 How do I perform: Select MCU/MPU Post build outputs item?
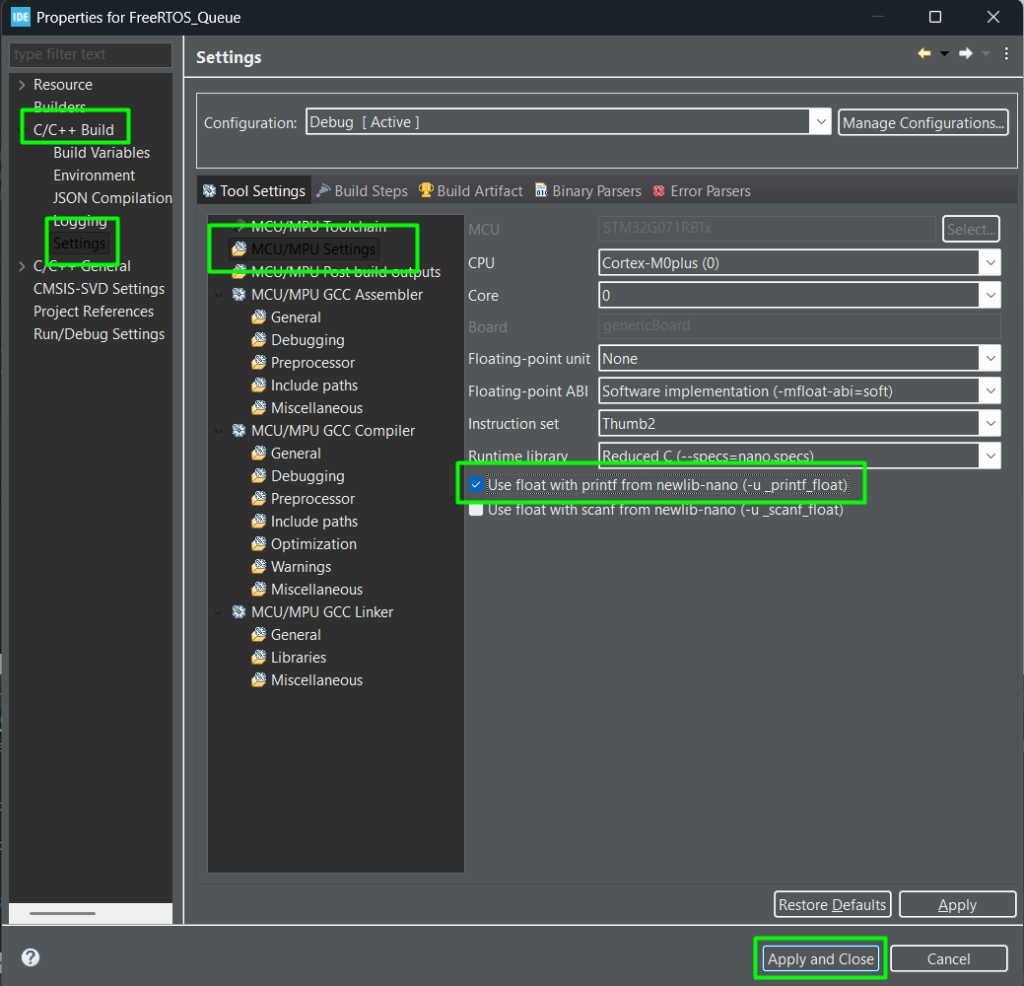coord(345,272)
